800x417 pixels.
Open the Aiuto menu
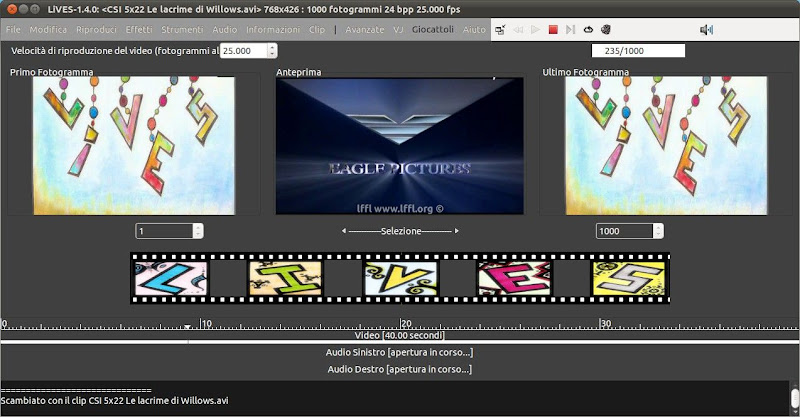pos(474,30)
